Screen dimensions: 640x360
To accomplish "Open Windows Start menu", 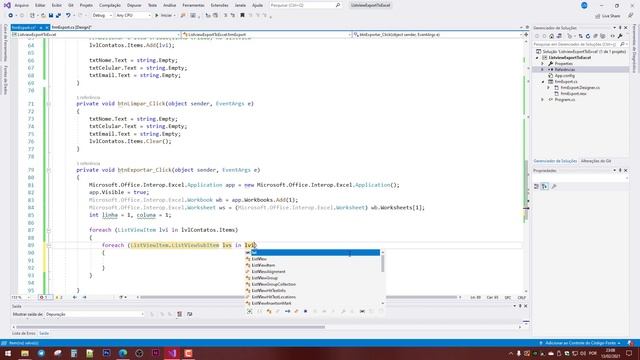I will point(8,353).
